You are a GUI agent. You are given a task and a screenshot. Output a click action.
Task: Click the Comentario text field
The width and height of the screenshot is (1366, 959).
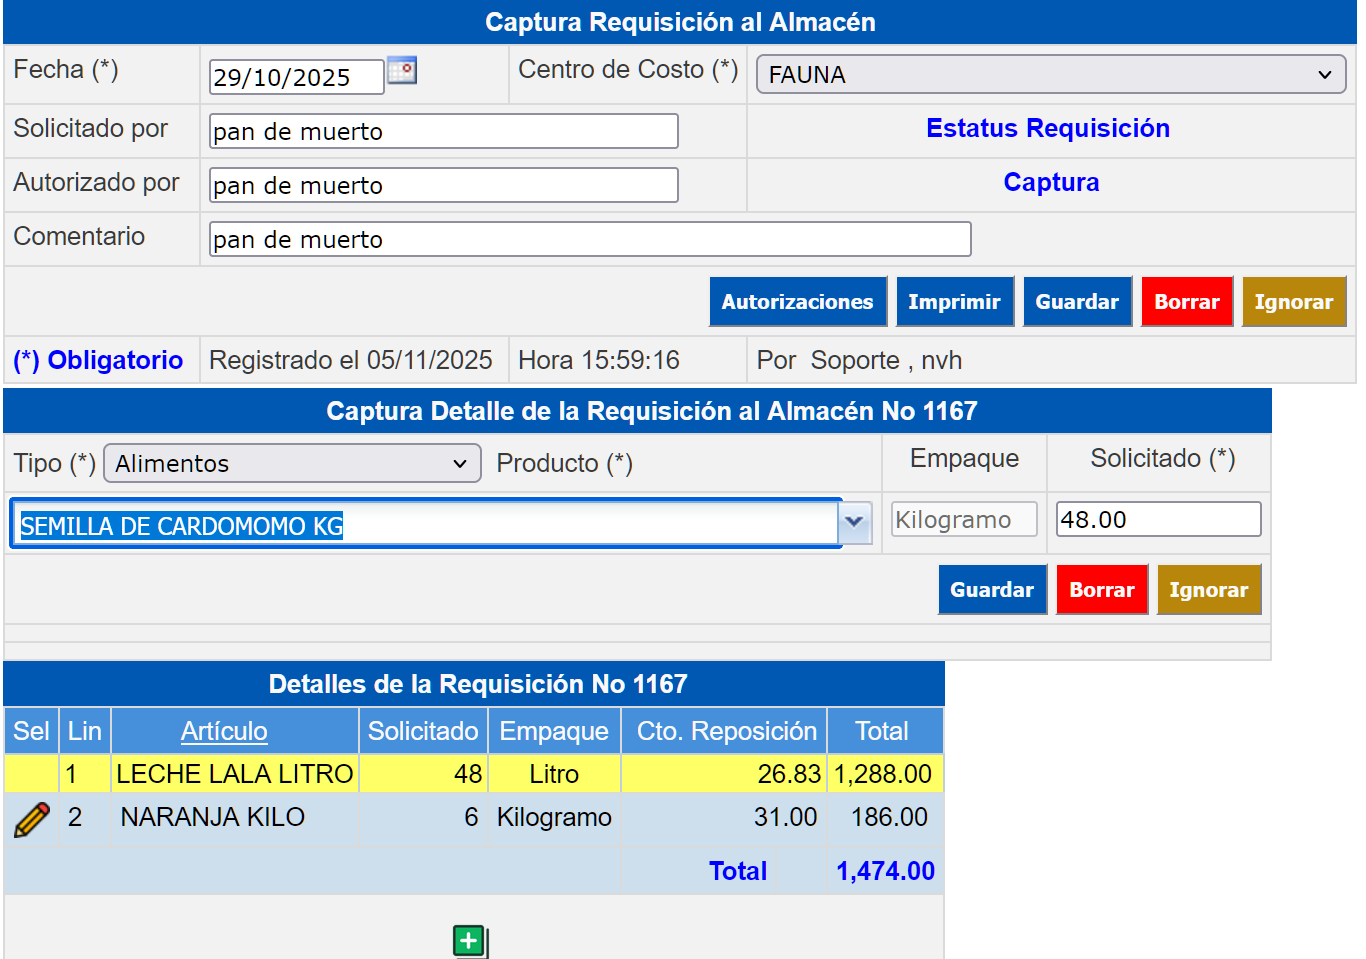[589, 239]
